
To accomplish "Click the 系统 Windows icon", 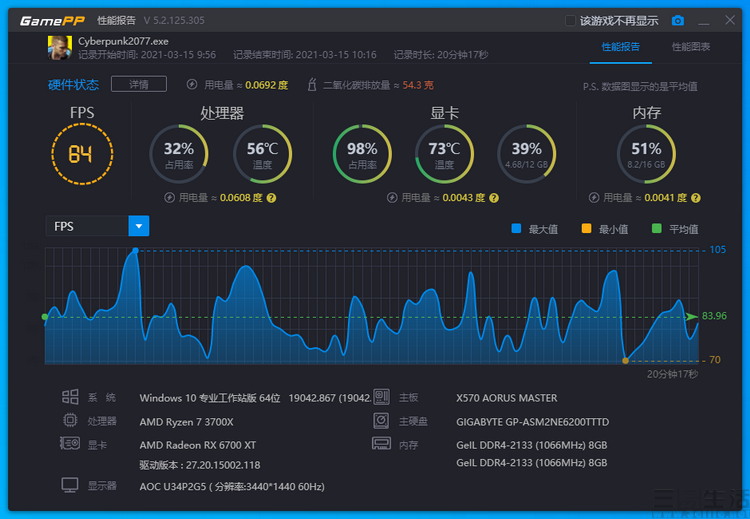I will (x=70, y=397).
